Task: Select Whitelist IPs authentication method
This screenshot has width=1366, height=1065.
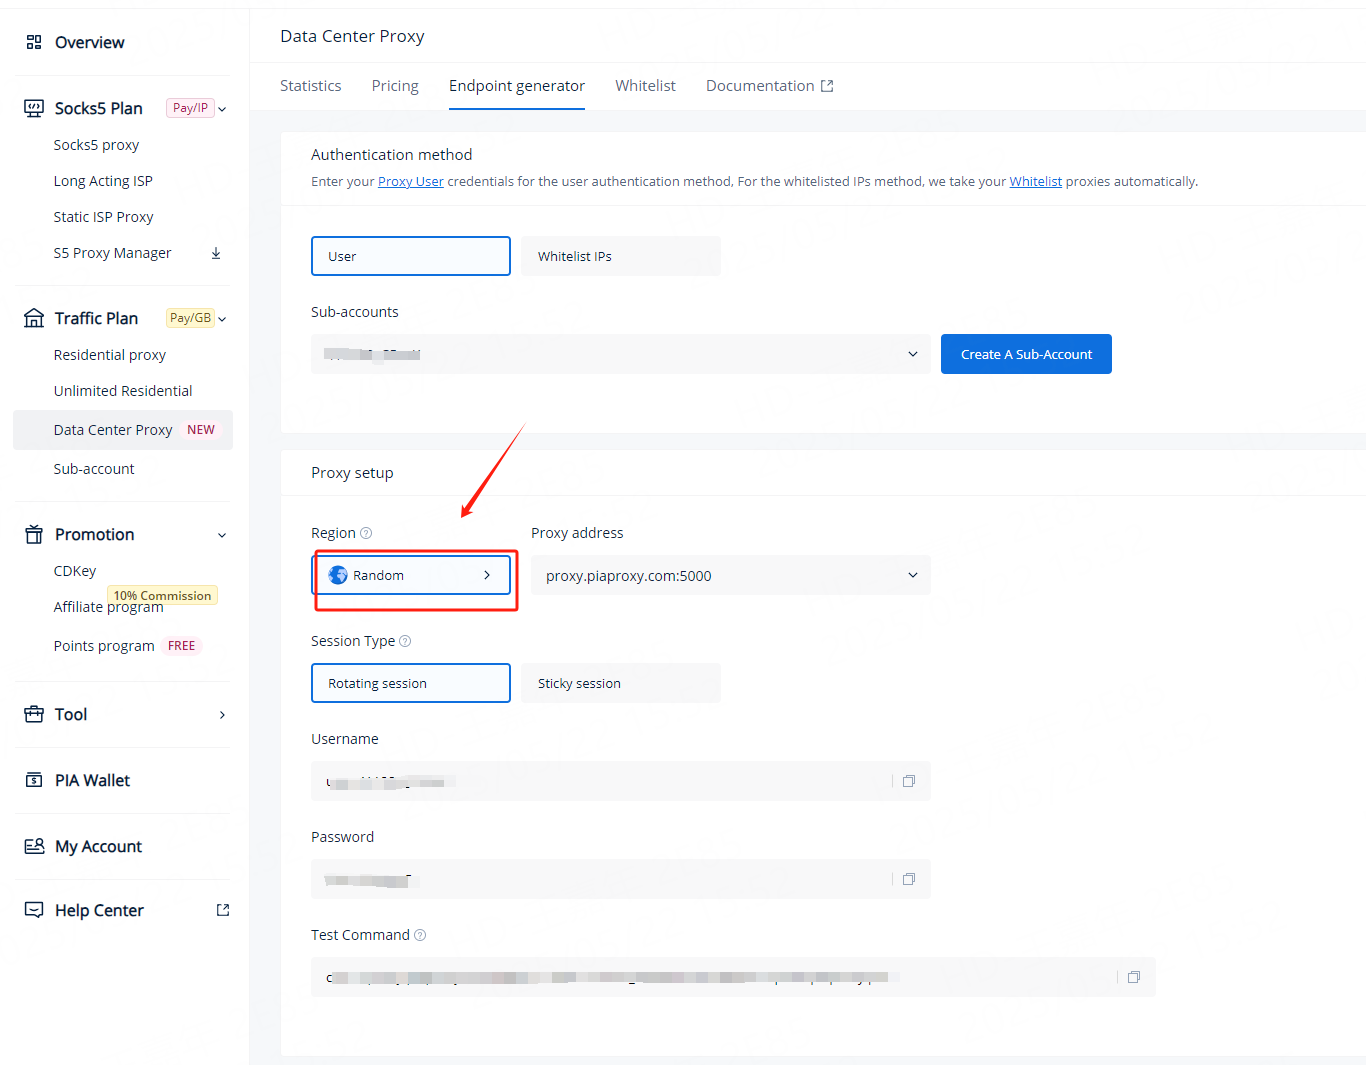Action: [620, 256]
